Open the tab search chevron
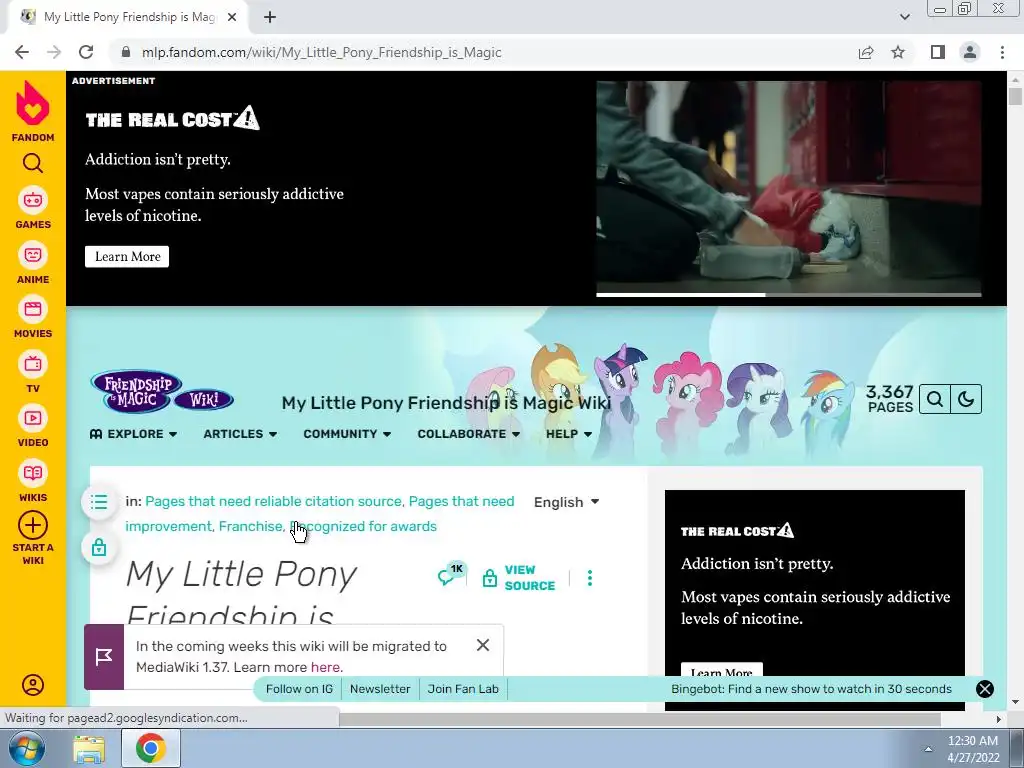The width and height of the screenshot is (1024, 768). tap(904, 17)
